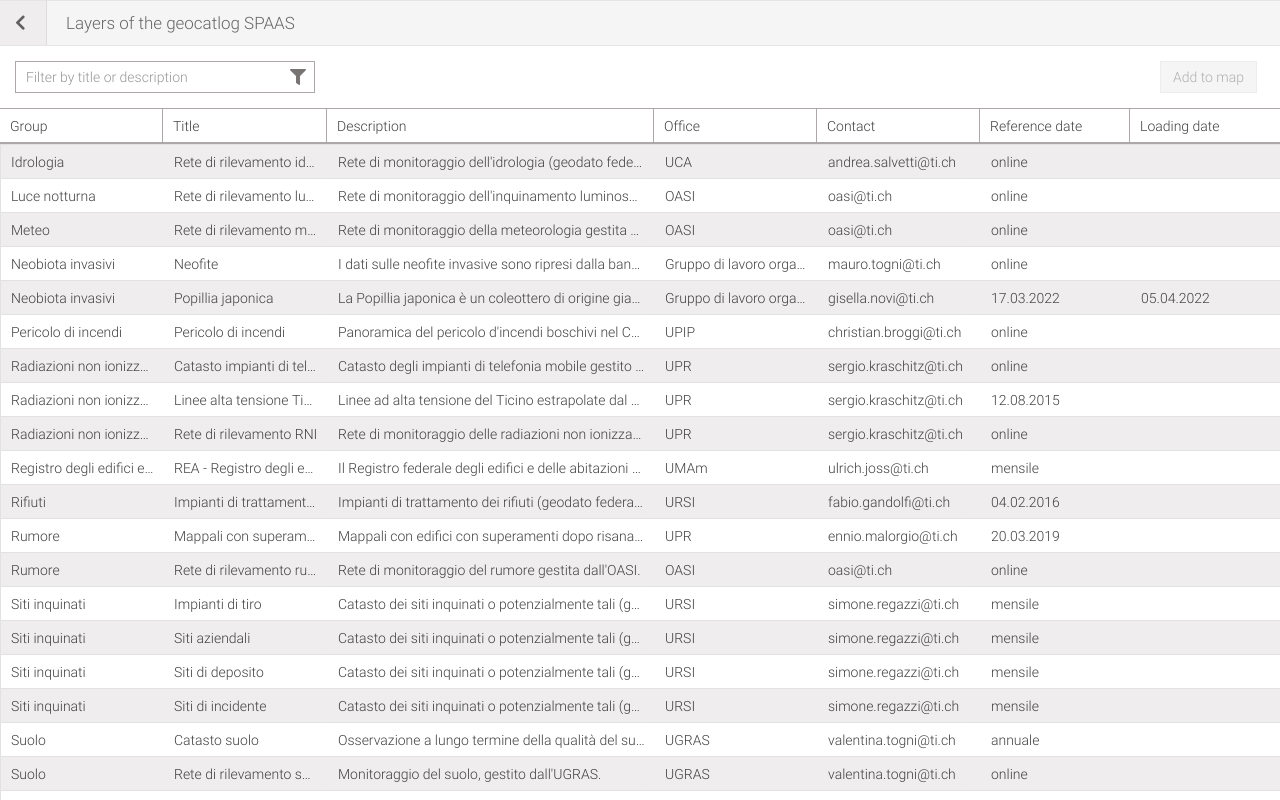Select the Linee alta tensione Ti... row
The height and width of the screenshot is (800, 1280).
point(640,400)
